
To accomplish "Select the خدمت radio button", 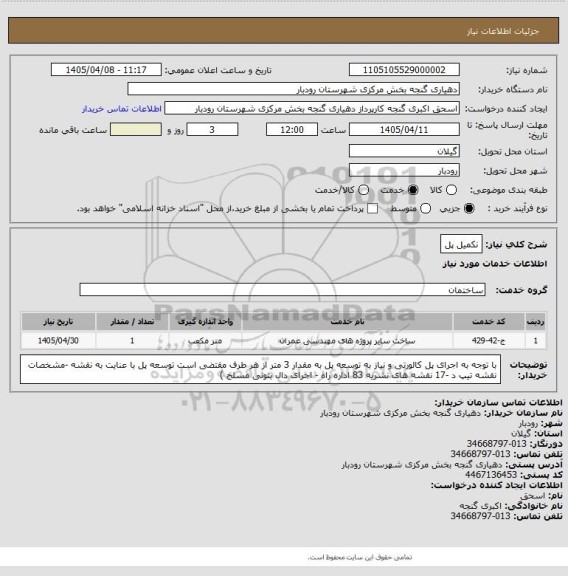I will 413,190.
